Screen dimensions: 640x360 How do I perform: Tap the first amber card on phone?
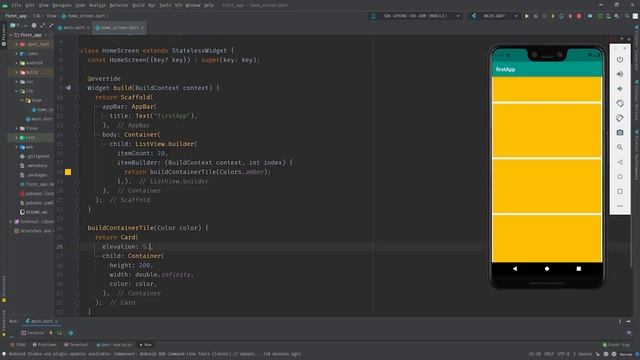click(547, 89)
